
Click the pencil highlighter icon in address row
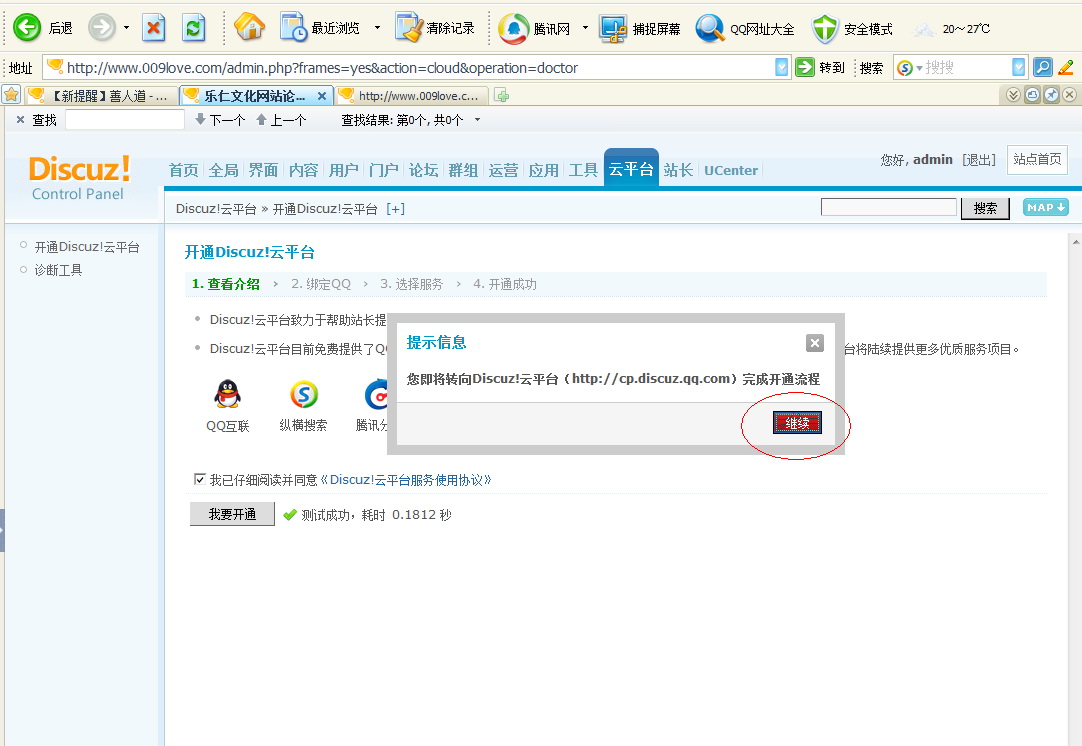[x=1065, y=67]
